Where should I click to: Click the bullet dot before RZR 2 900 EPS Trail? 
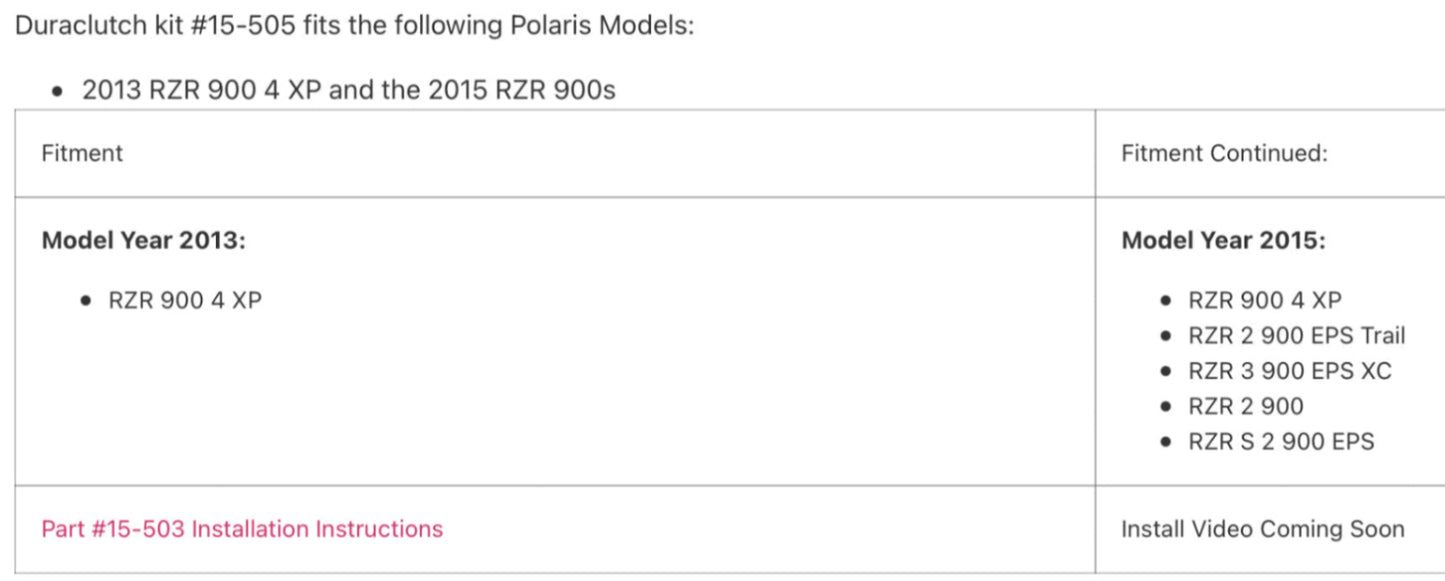point(1165,337)
